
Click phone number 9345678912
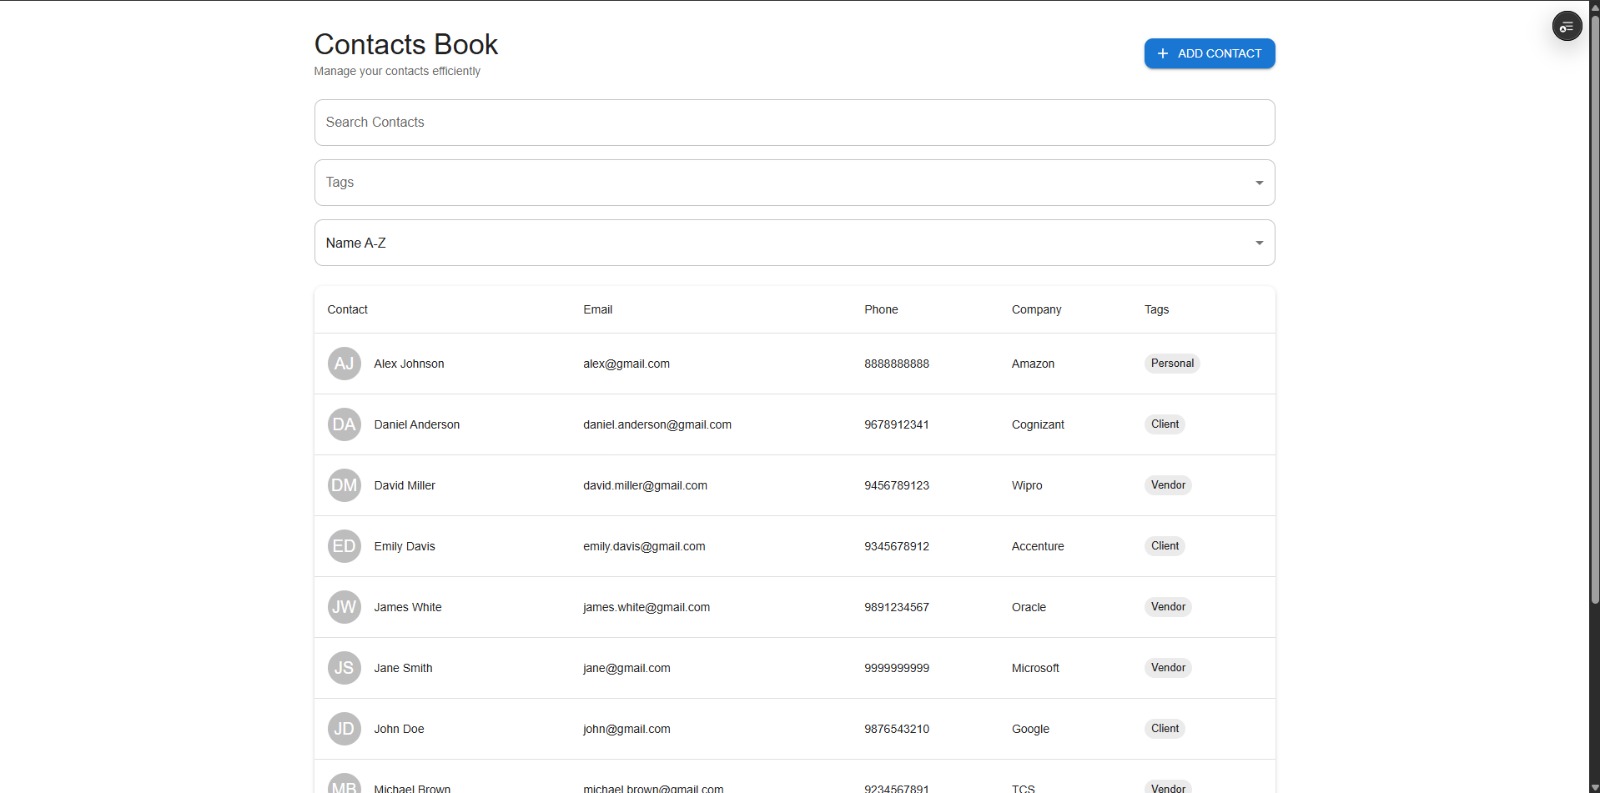pos(896,547)
